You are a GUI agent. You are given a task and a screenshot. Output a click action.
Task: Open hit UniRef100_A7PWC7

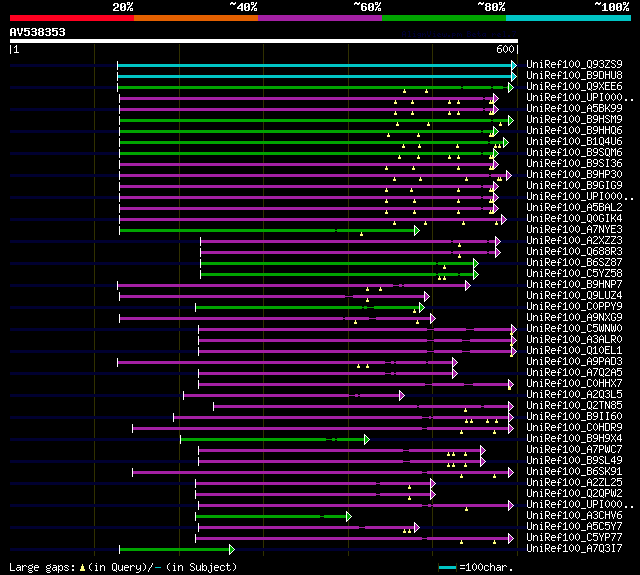coord(574,450)
